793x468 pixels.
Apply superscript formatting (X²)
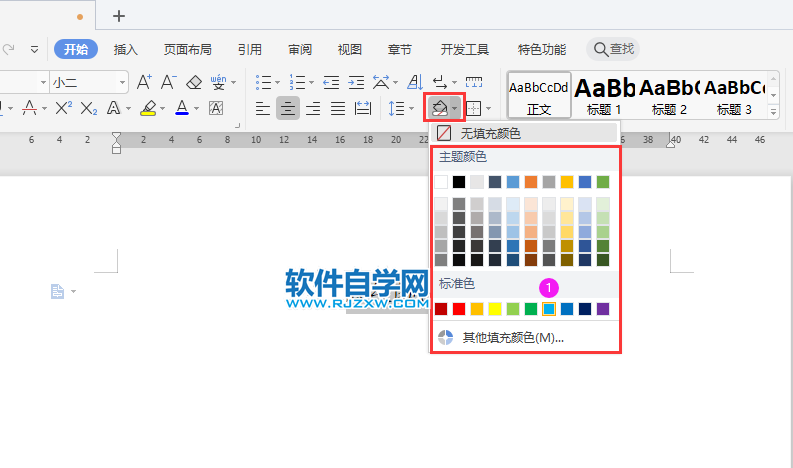pos(64,108)
